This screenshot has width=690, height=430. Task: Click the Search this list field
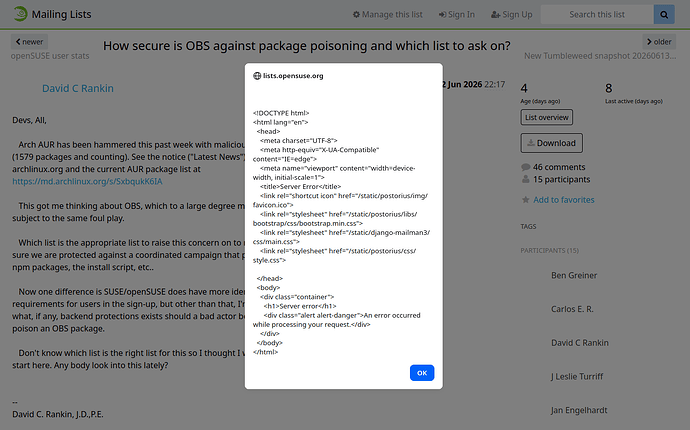[x=597, y=15]
